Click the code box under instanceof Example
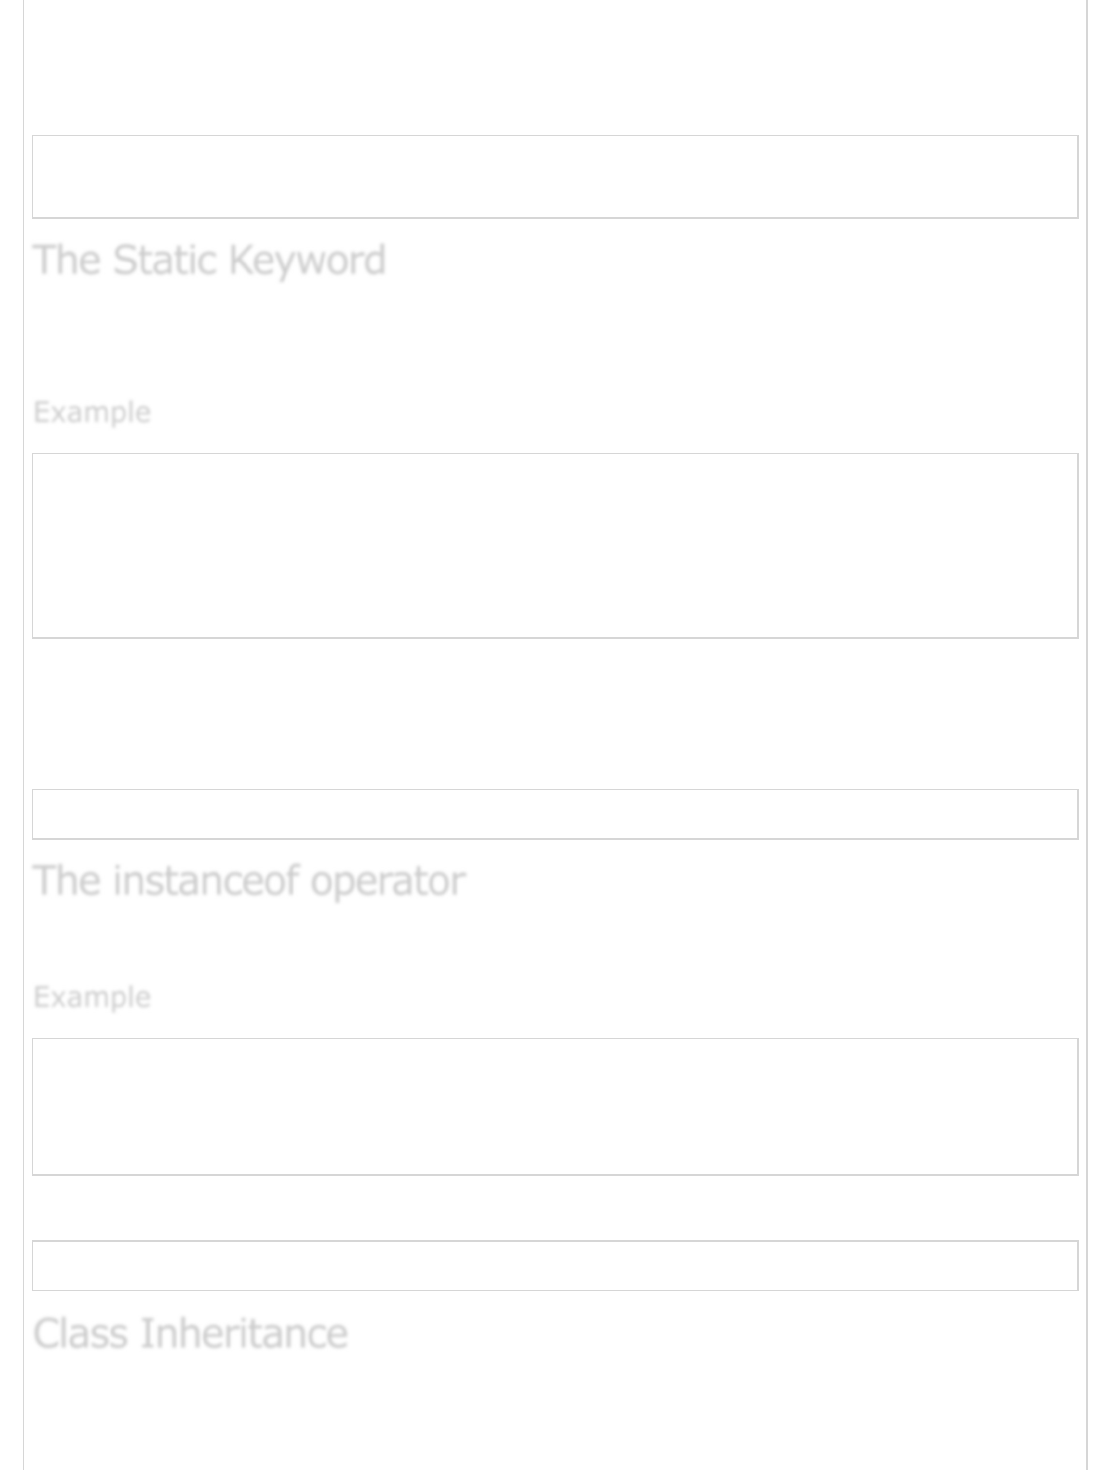 [x=555, y=1106]
